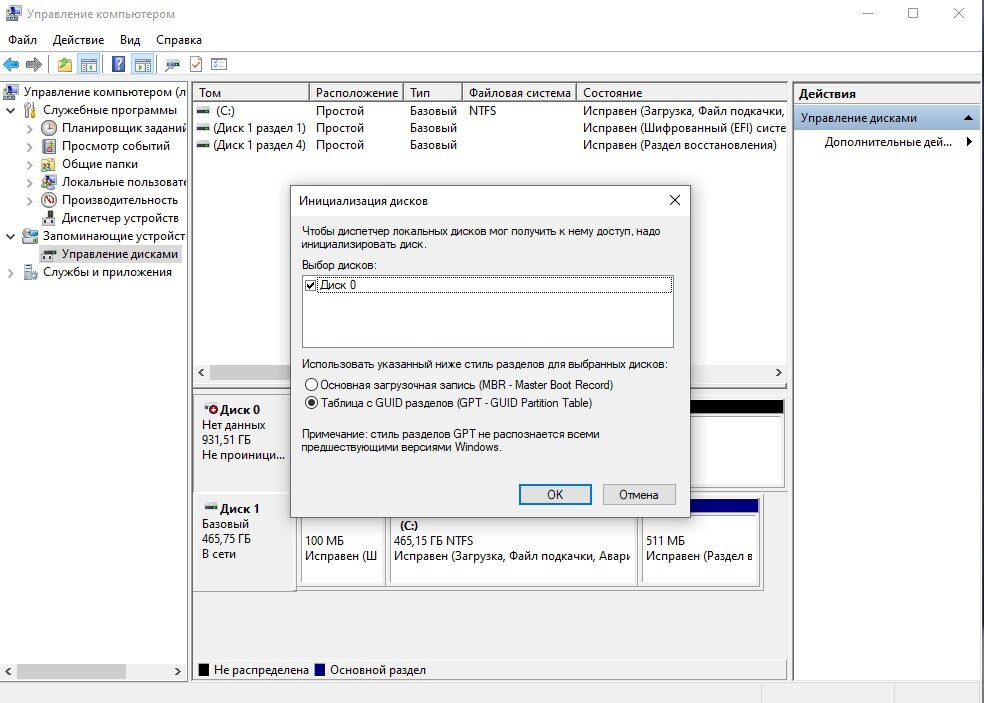Click the Производительность gauge icon

pos(48,200)
